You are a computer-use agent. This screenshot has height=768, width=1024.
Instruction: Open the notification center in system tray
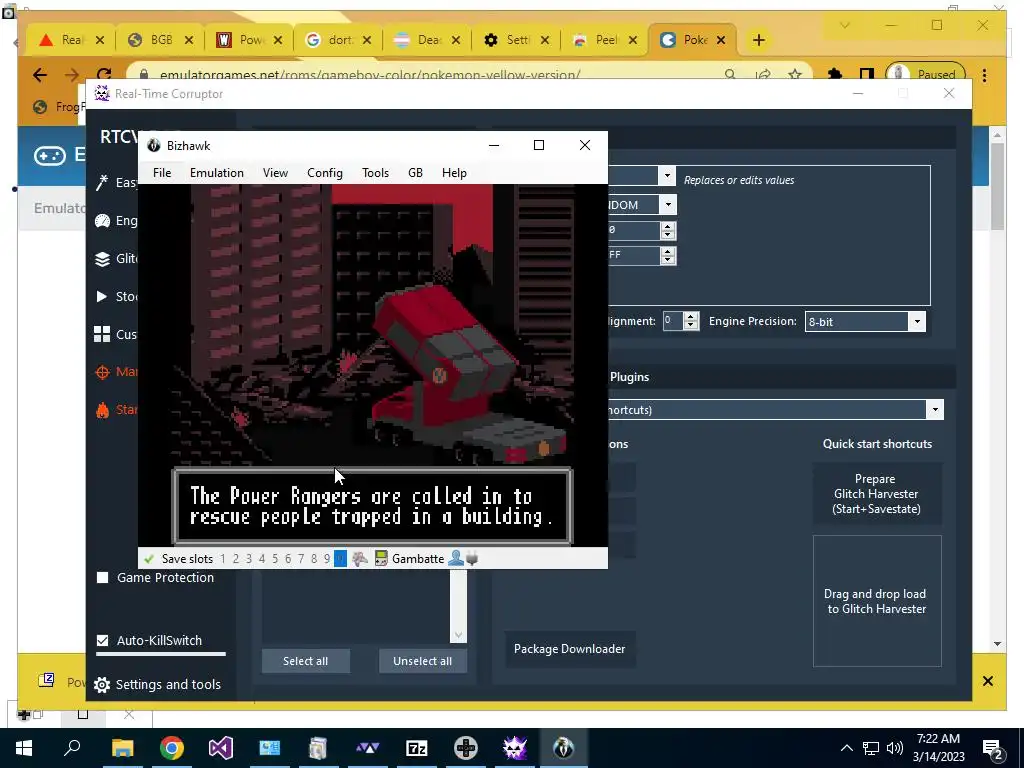(x=992, y=748)
